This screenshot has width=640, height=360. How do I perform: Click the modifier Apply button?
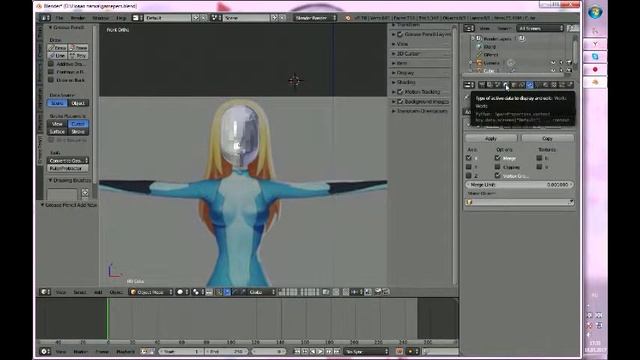(x=491, y=138)
